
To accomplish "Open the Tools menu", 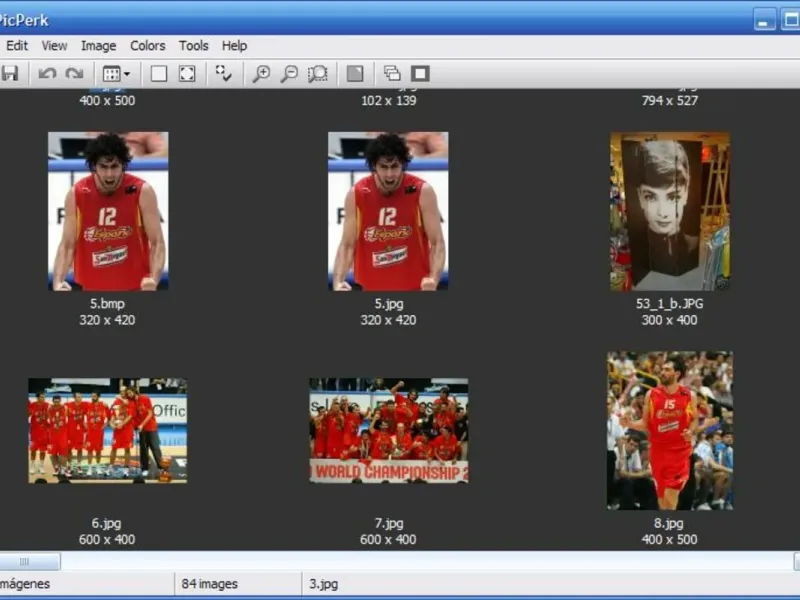I will click(194, 45).
